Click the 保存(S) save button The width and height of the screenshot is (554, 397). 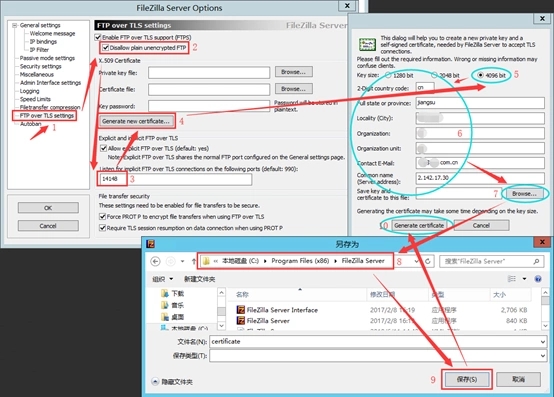pyautogui.click(x=466, y=379)
